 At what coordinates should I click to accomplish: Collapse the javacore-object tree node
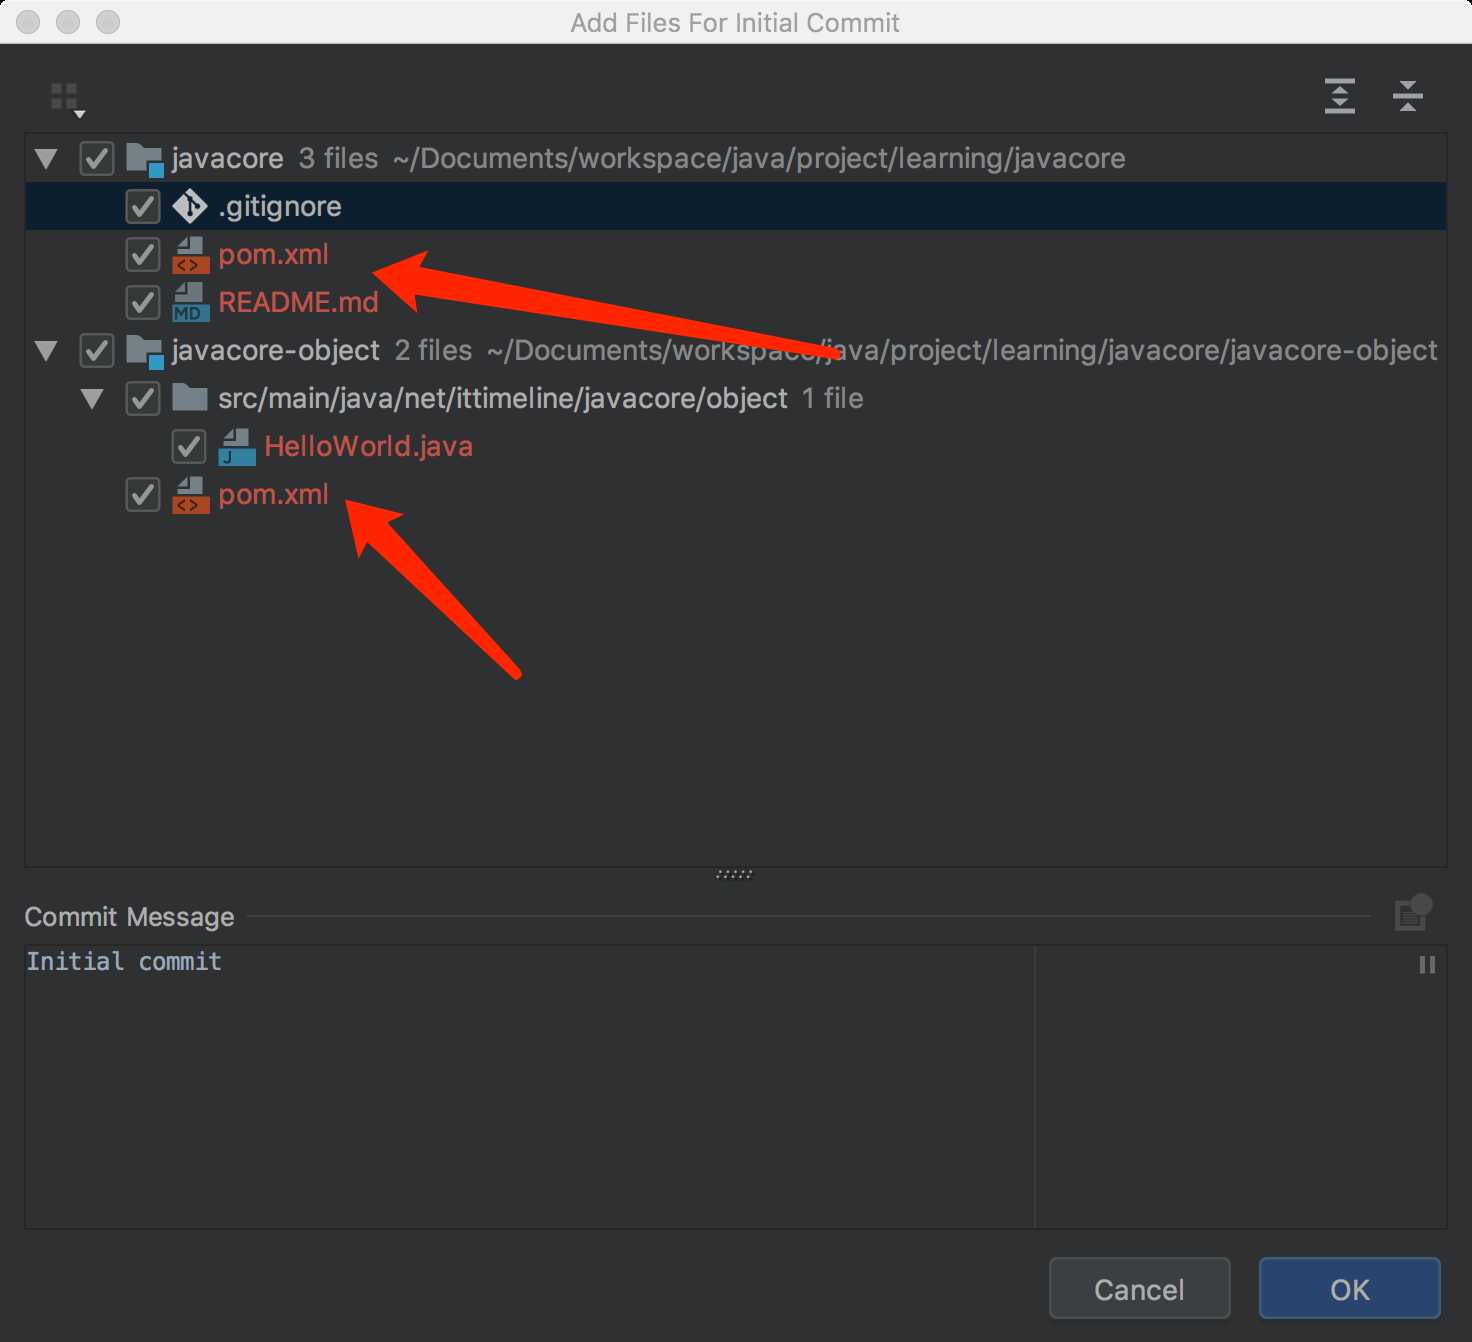click(46, 351)
